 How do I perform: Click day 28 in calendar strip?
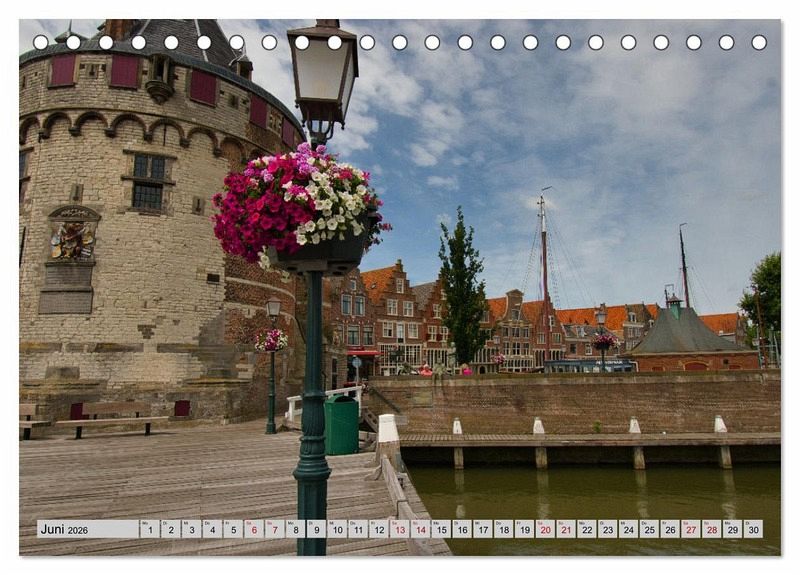712,529
